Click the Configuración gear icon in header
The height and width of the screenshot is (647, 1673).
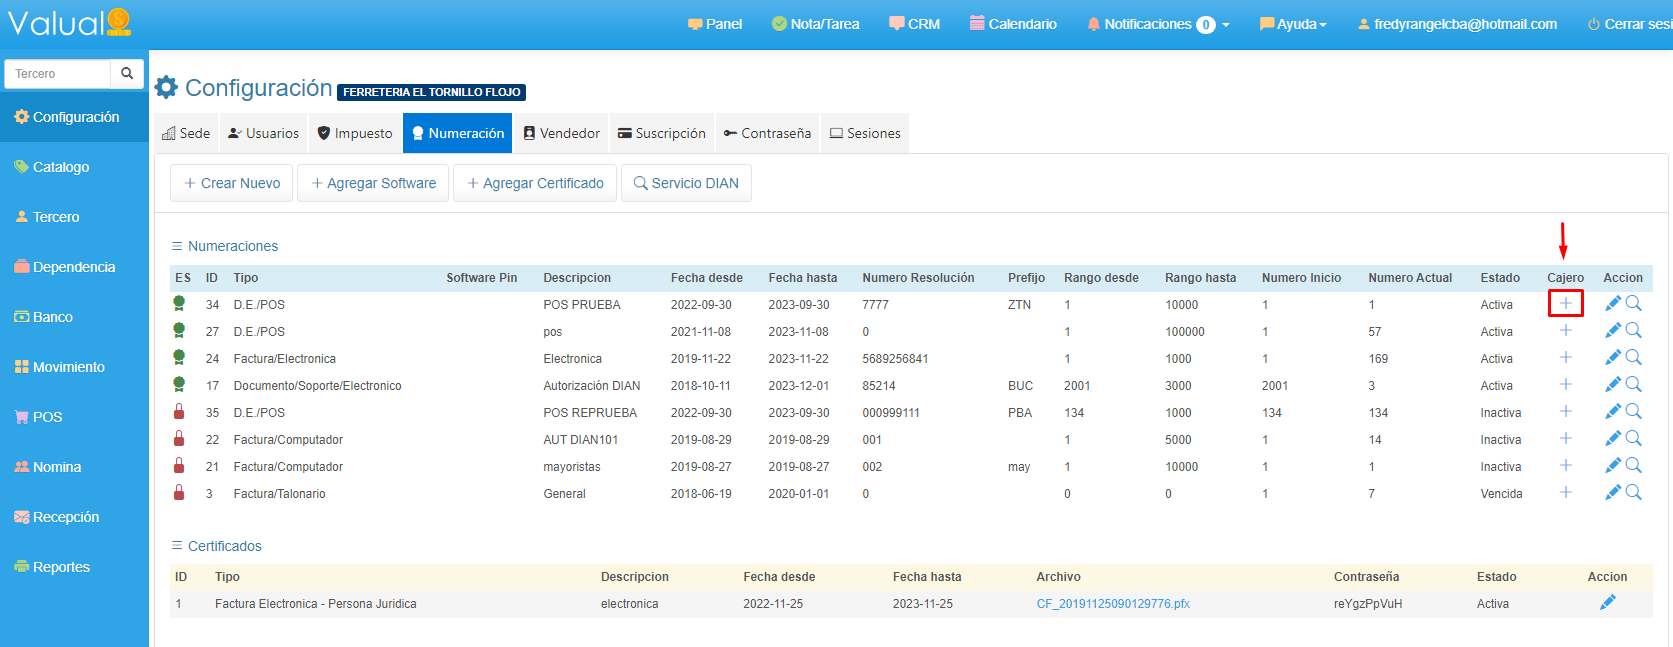(167, 88)
